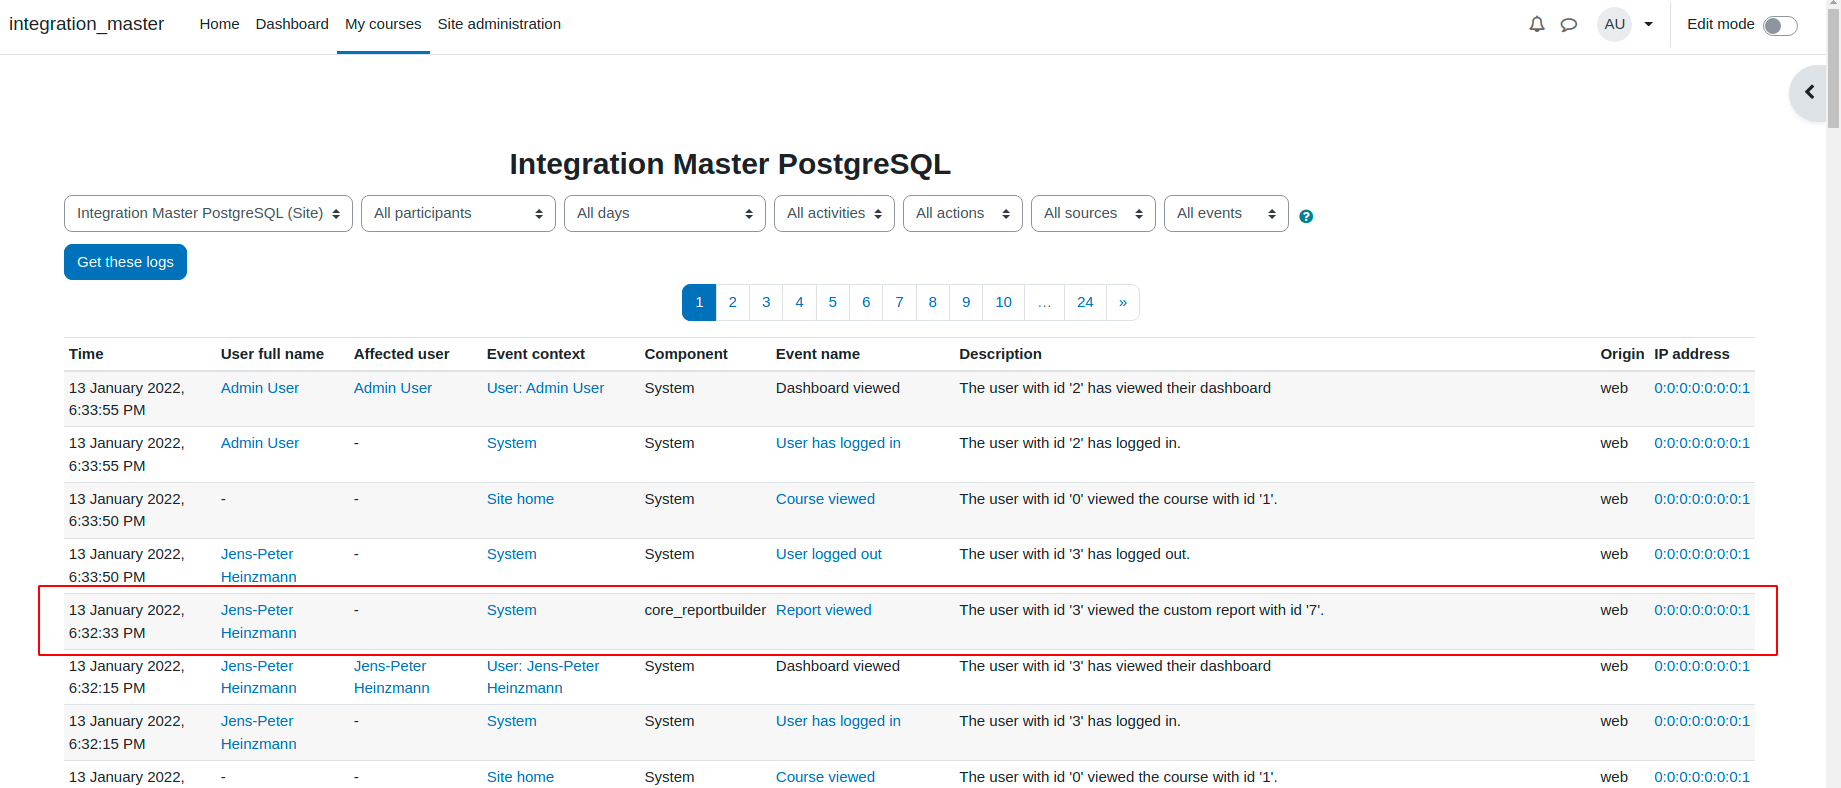Select current page 1 in pagination
1841x788 pixels.
[699, 302]
